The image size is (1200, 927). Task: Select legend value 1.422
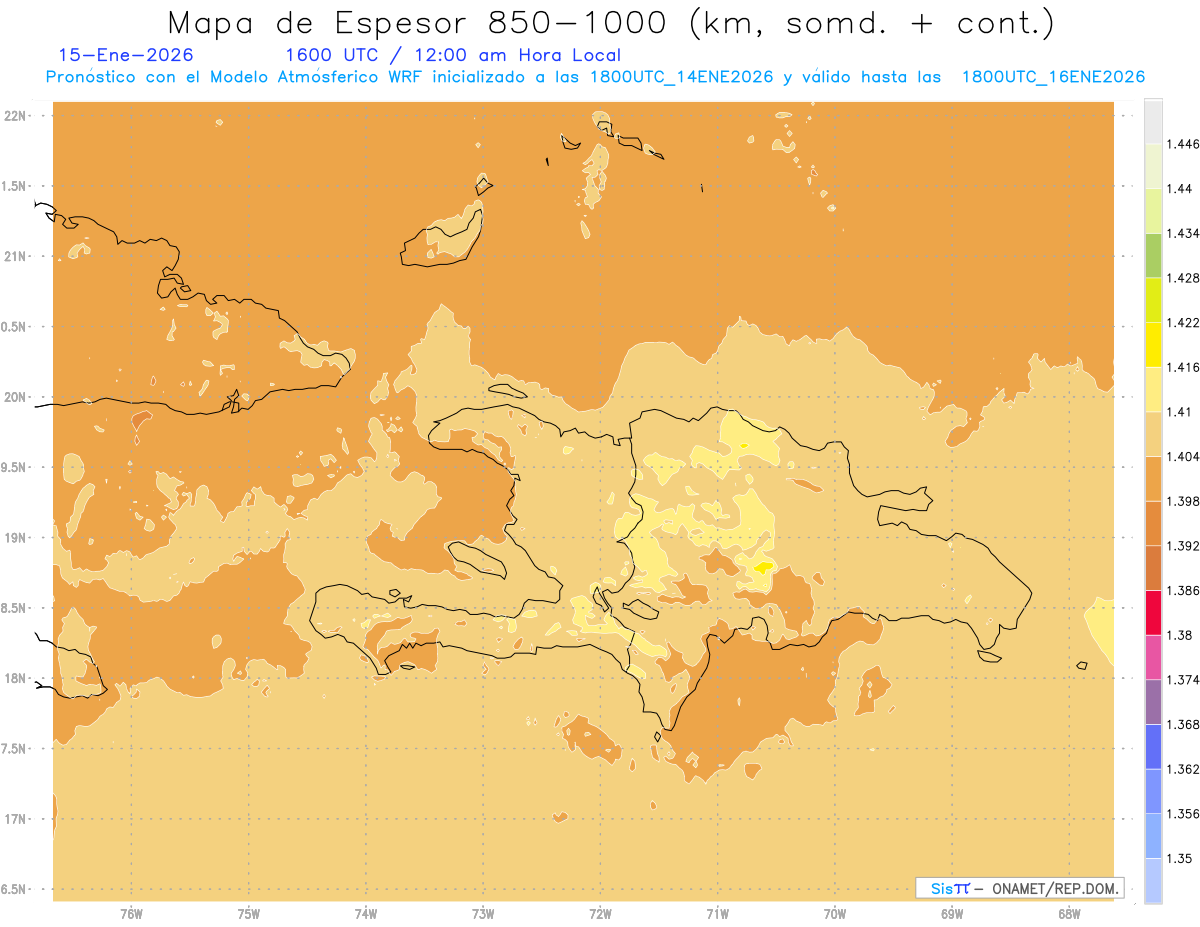(1182, 322)
